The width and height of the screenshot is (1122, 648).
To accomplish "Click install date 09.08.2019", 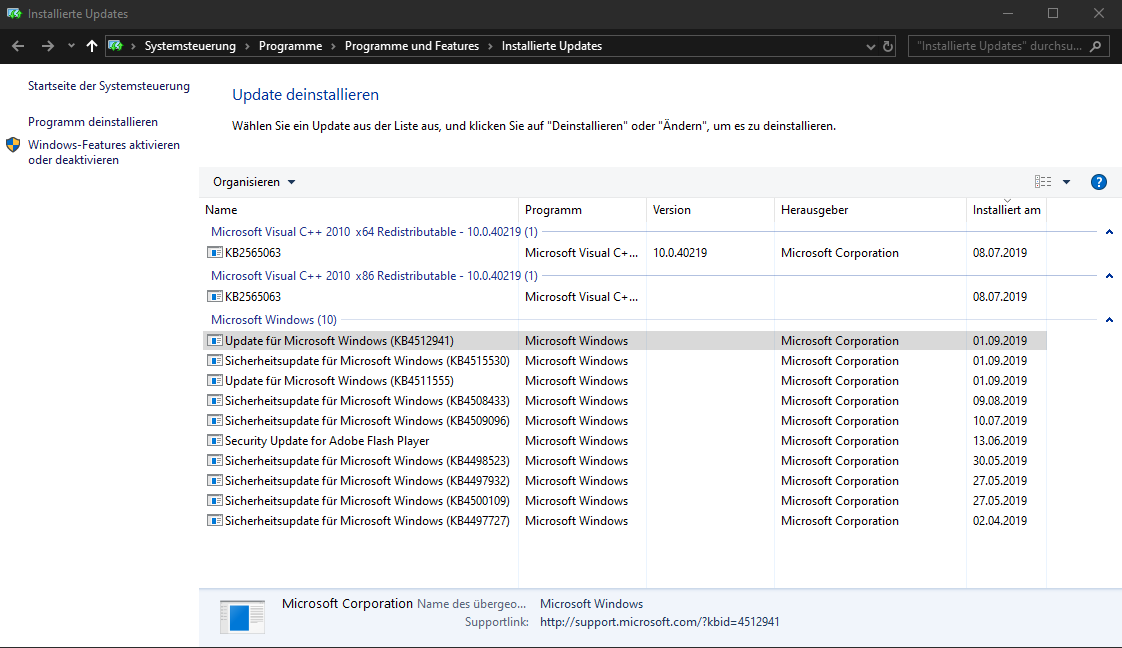I will pos(1000,401).
